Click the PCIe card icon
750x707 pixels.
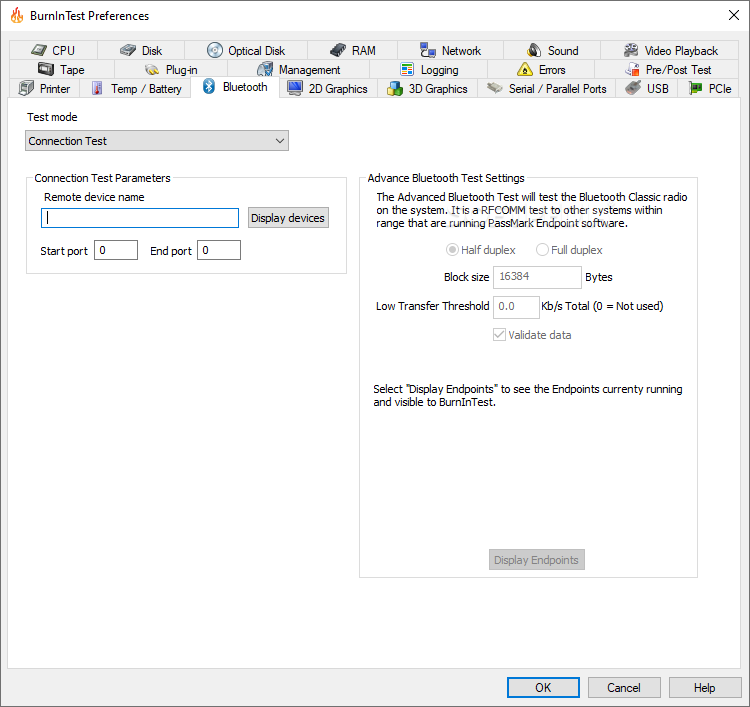(x=695, y=88)
